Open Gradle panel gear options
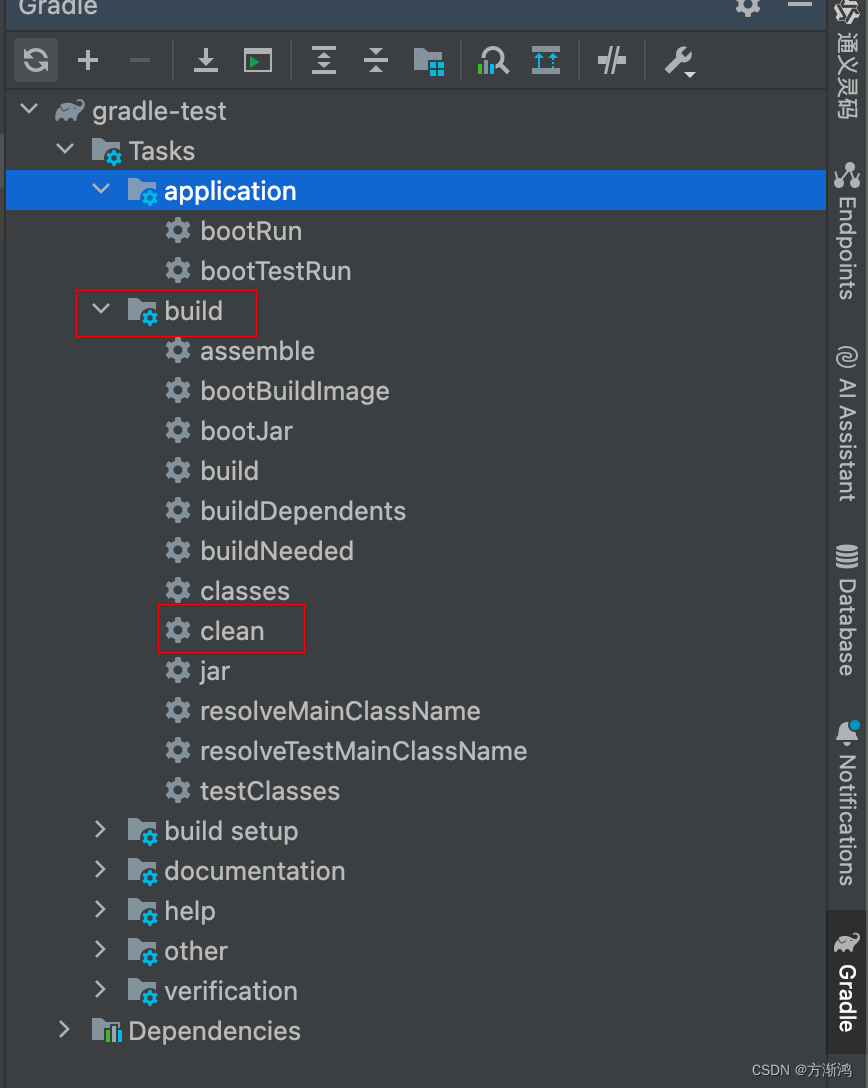This screenshot has height=1088, width=868. tap(748, 7)
